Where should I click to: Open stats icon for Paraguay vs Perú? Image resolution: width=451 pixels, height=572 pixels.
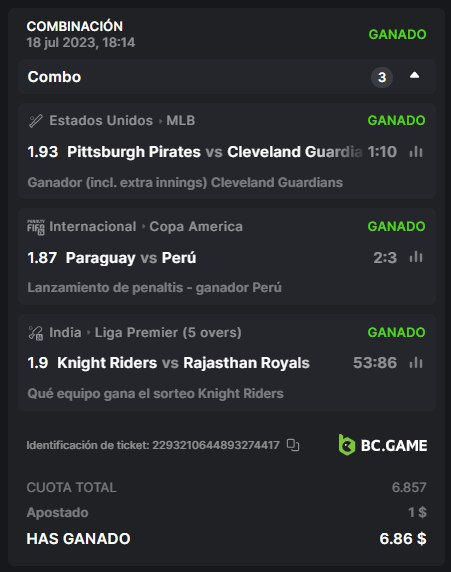416,257
